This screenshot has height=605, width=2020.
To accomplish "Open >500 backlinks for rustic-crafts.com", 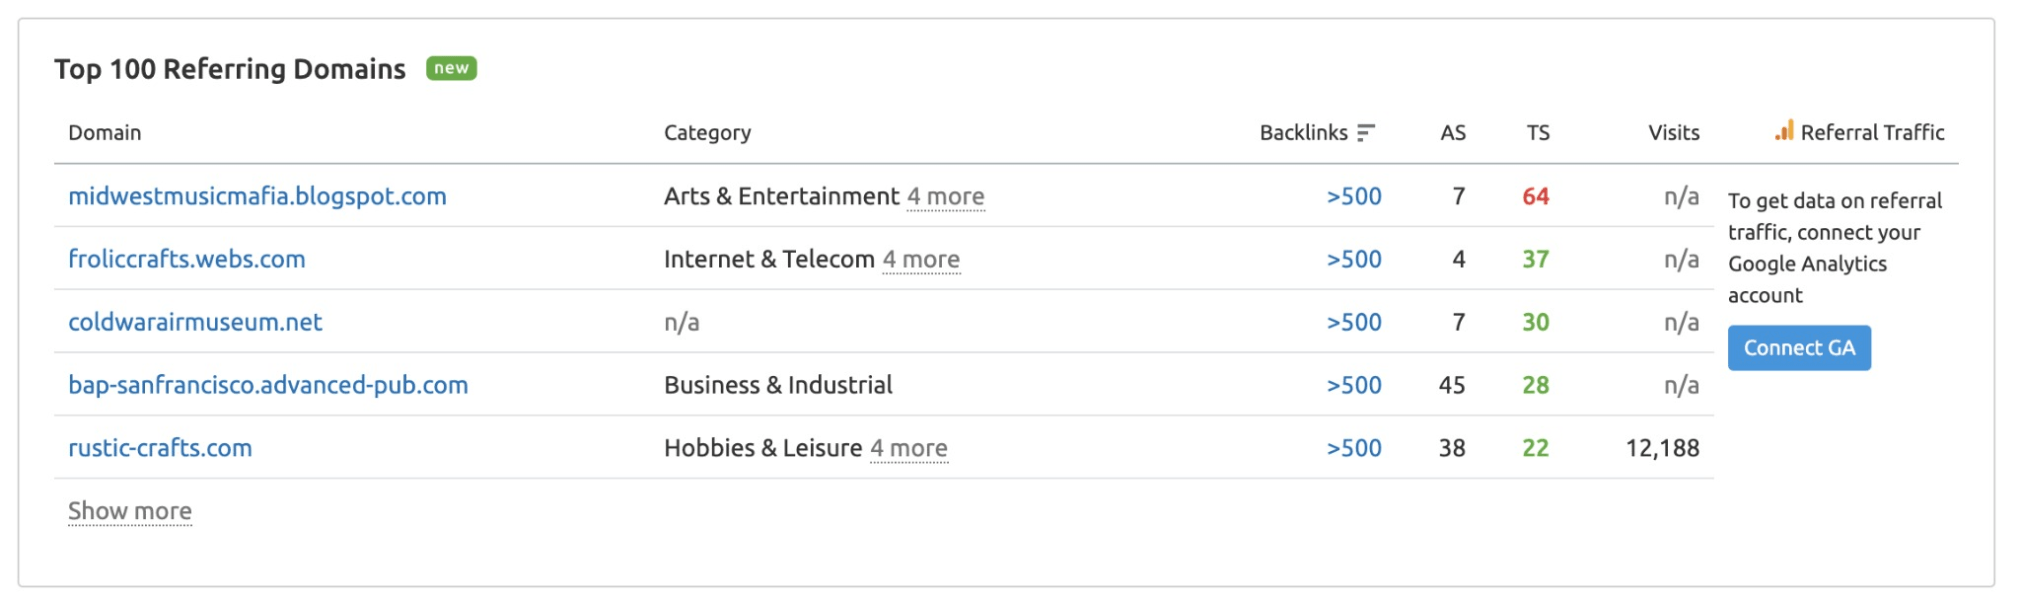I will [1354, 448].
